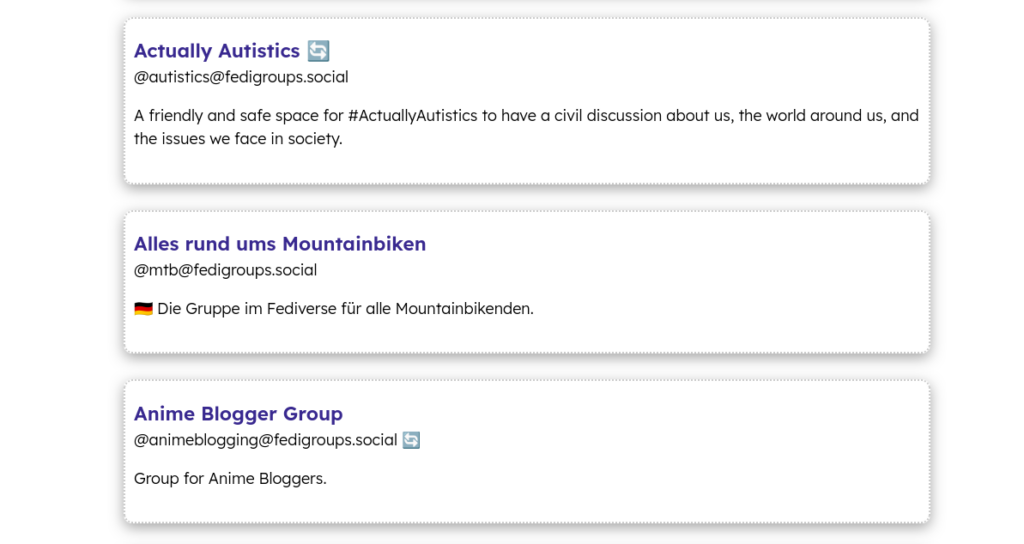This screenshot has height=544, width=1024.
Task: Click the #ActuallyAutistics hashtag in the description
Action: point(412,116)
